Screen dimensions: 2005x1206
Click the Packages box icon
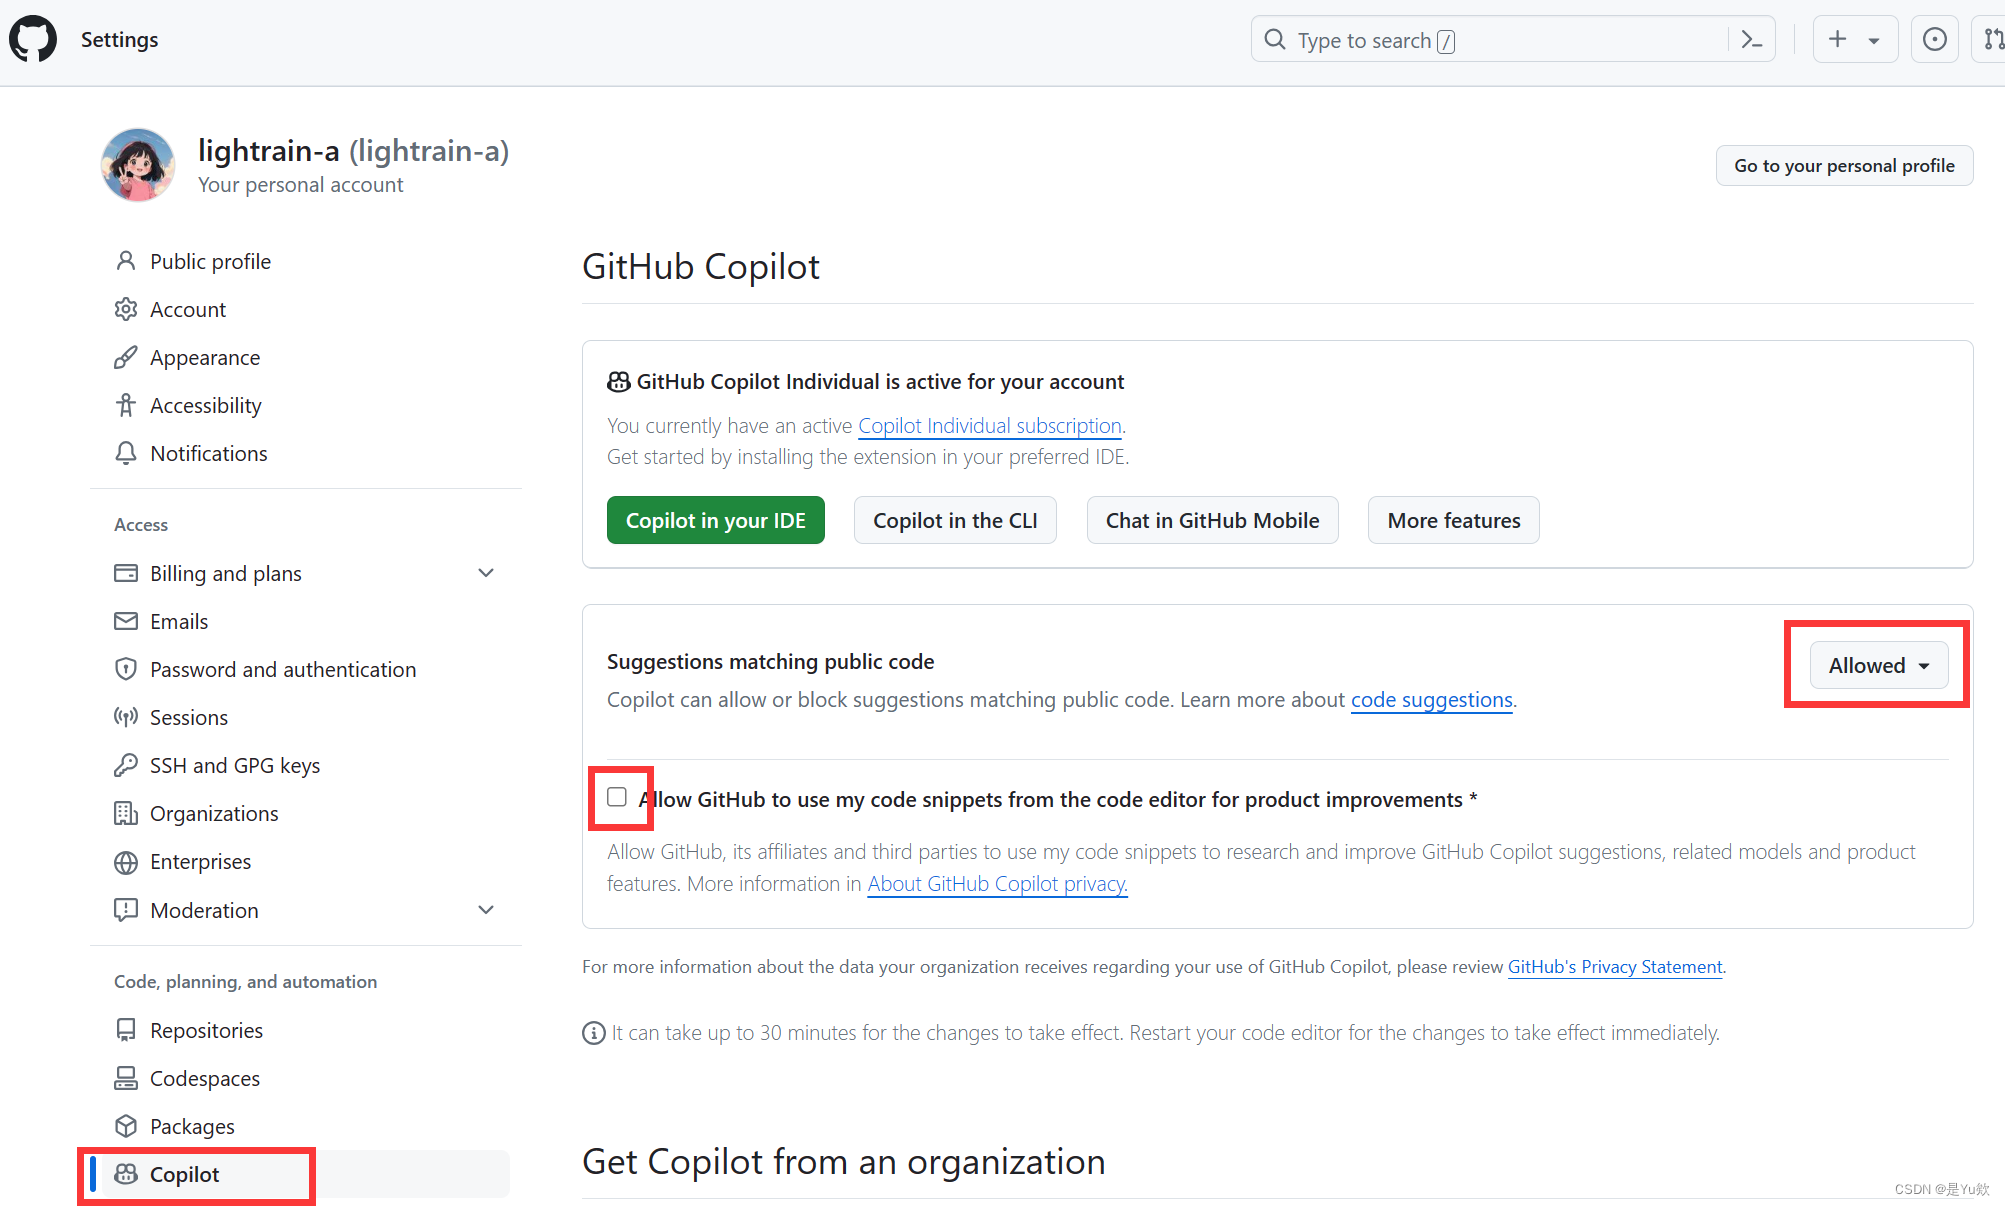(125, 1126)
